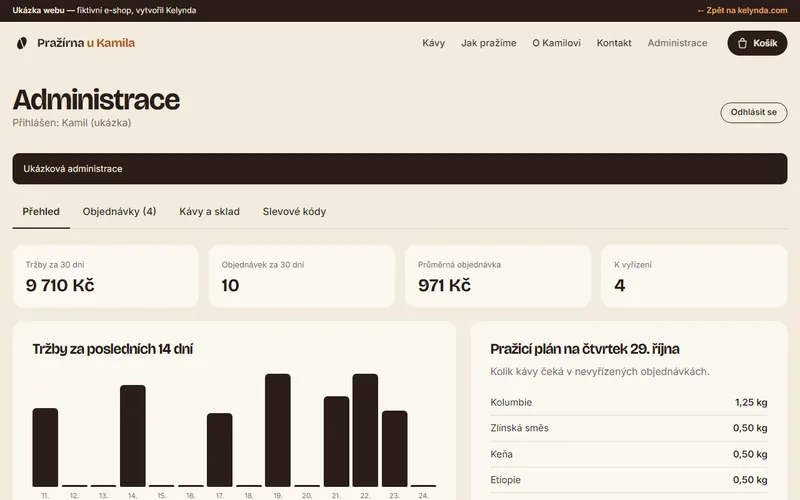Viewport: 800px width, 500px height.
Task: Click Keňa row in roasting plan
Action: 629,454
